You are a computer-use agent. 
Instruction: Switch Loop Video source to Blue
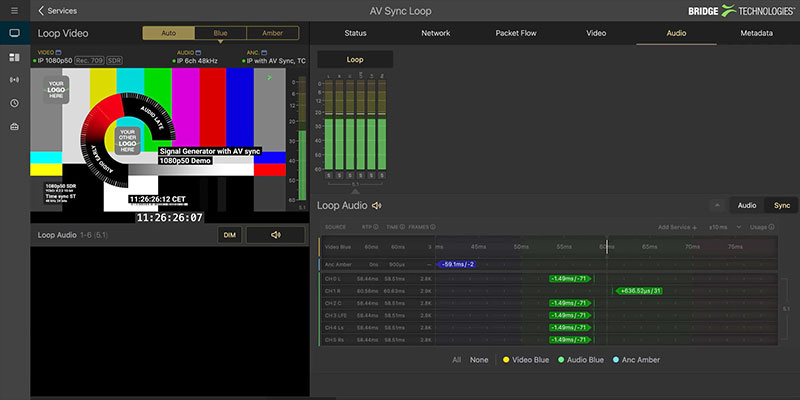click(x=218, y=33)
